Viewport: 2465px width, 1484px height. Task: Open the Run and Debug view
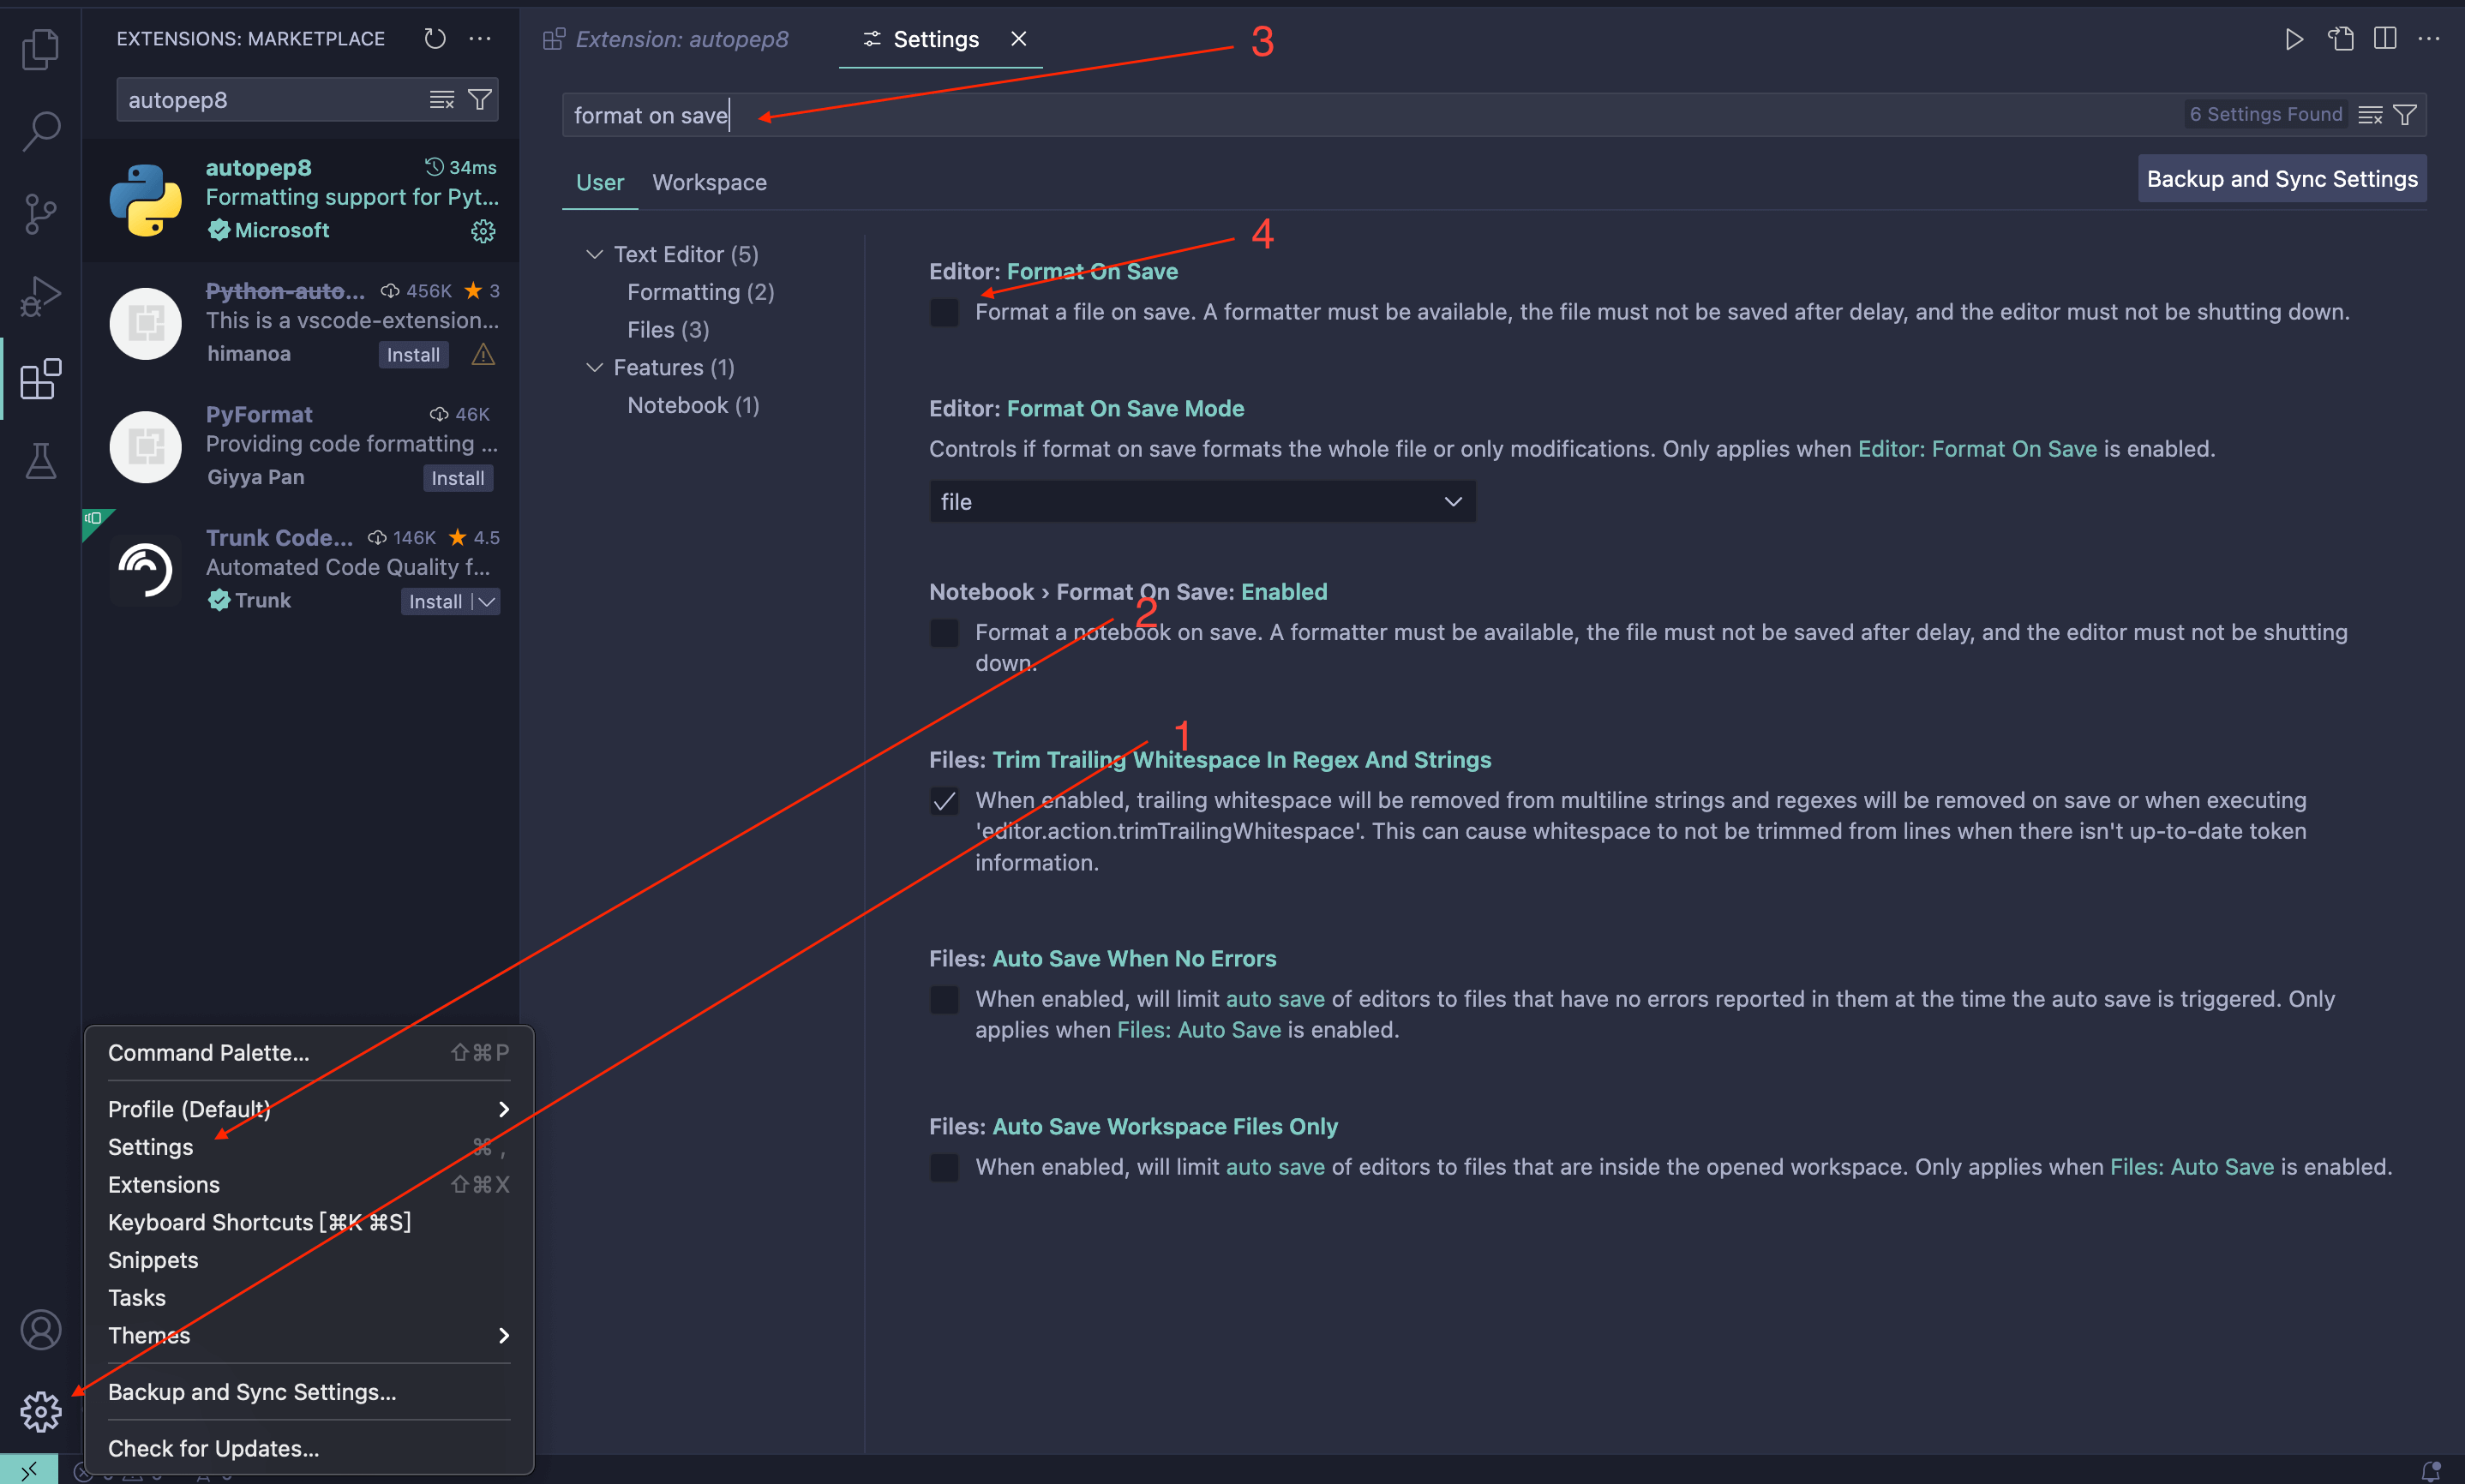click(40, 296)
